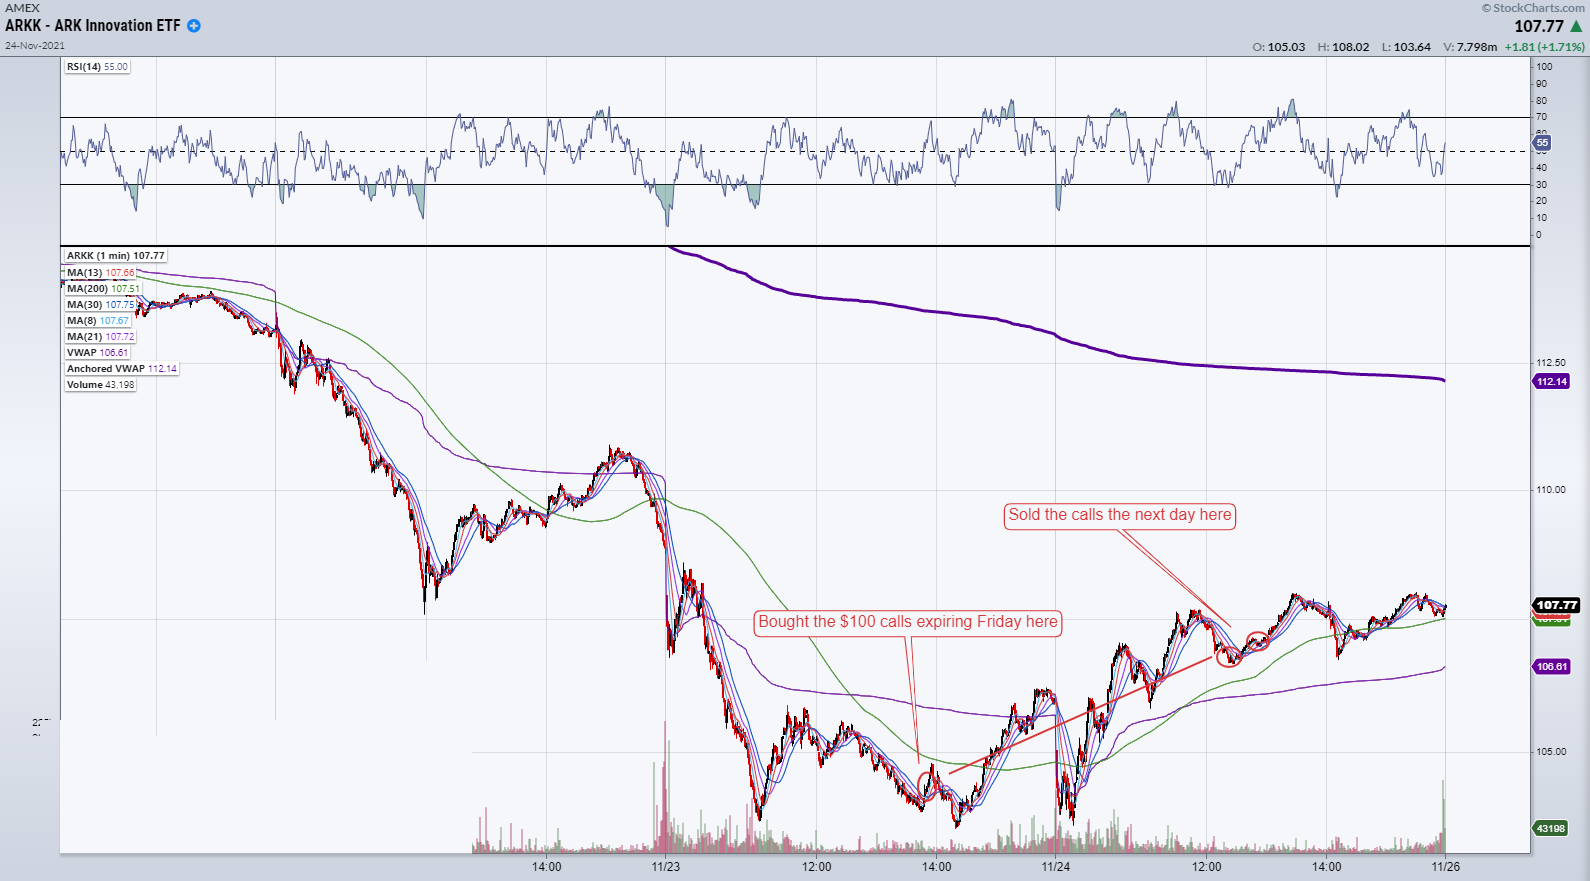1590x881 pixels.
Task: Click the 'Bought the $100 calls' annotation box
Action: click(907, 622)
